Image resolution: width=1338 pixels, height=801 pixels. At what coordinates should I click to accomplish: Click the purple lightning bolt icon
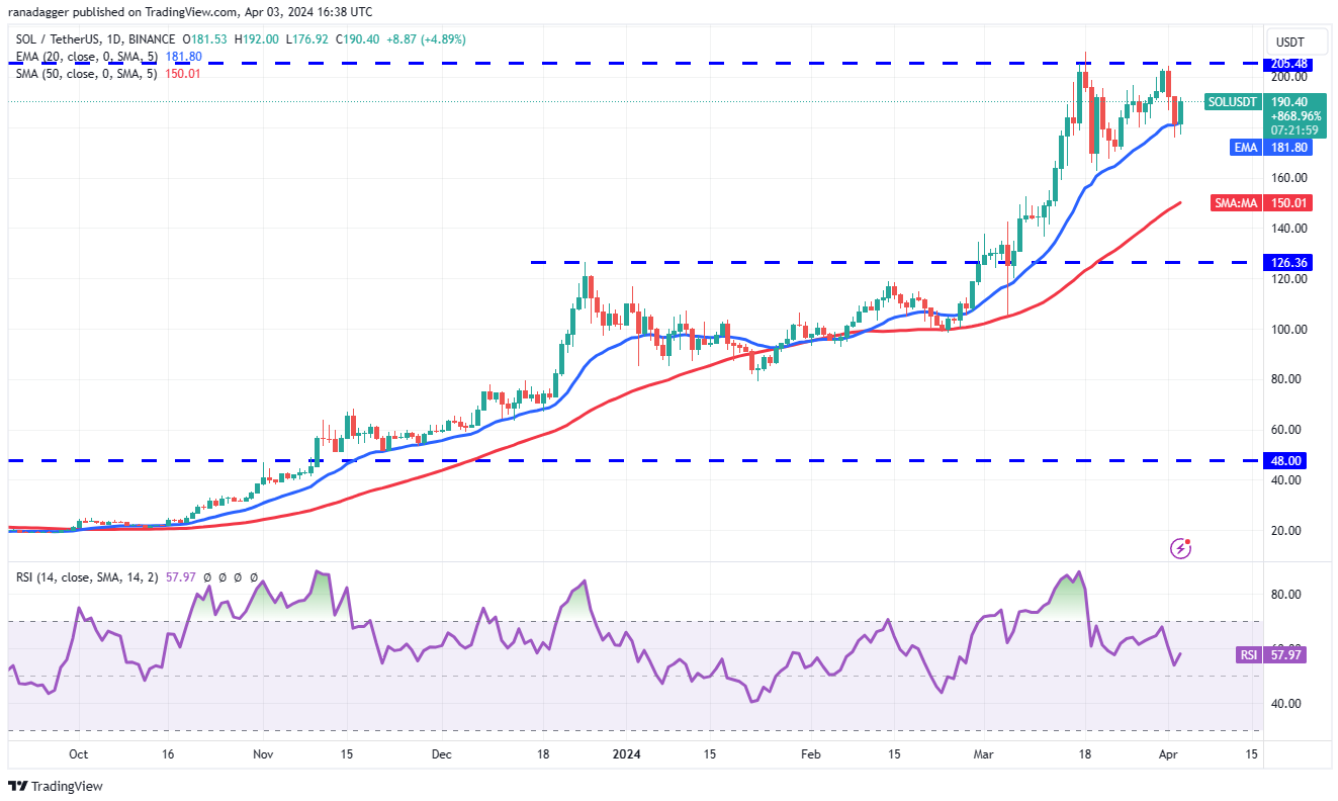pos(1182,548)
